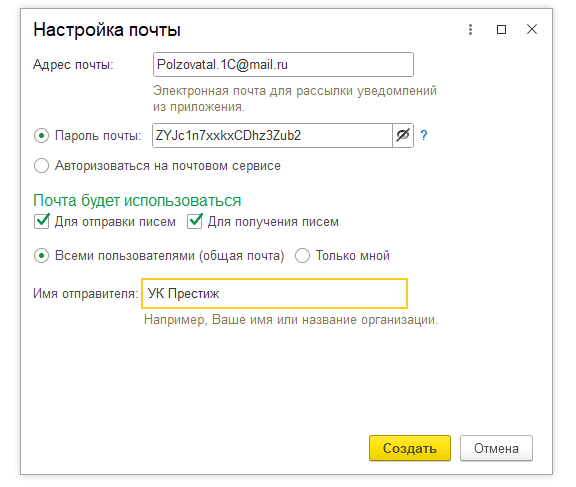Open help via the blue question mark
This screenshot has height=487, width=576.
click(x=424, y=136)
